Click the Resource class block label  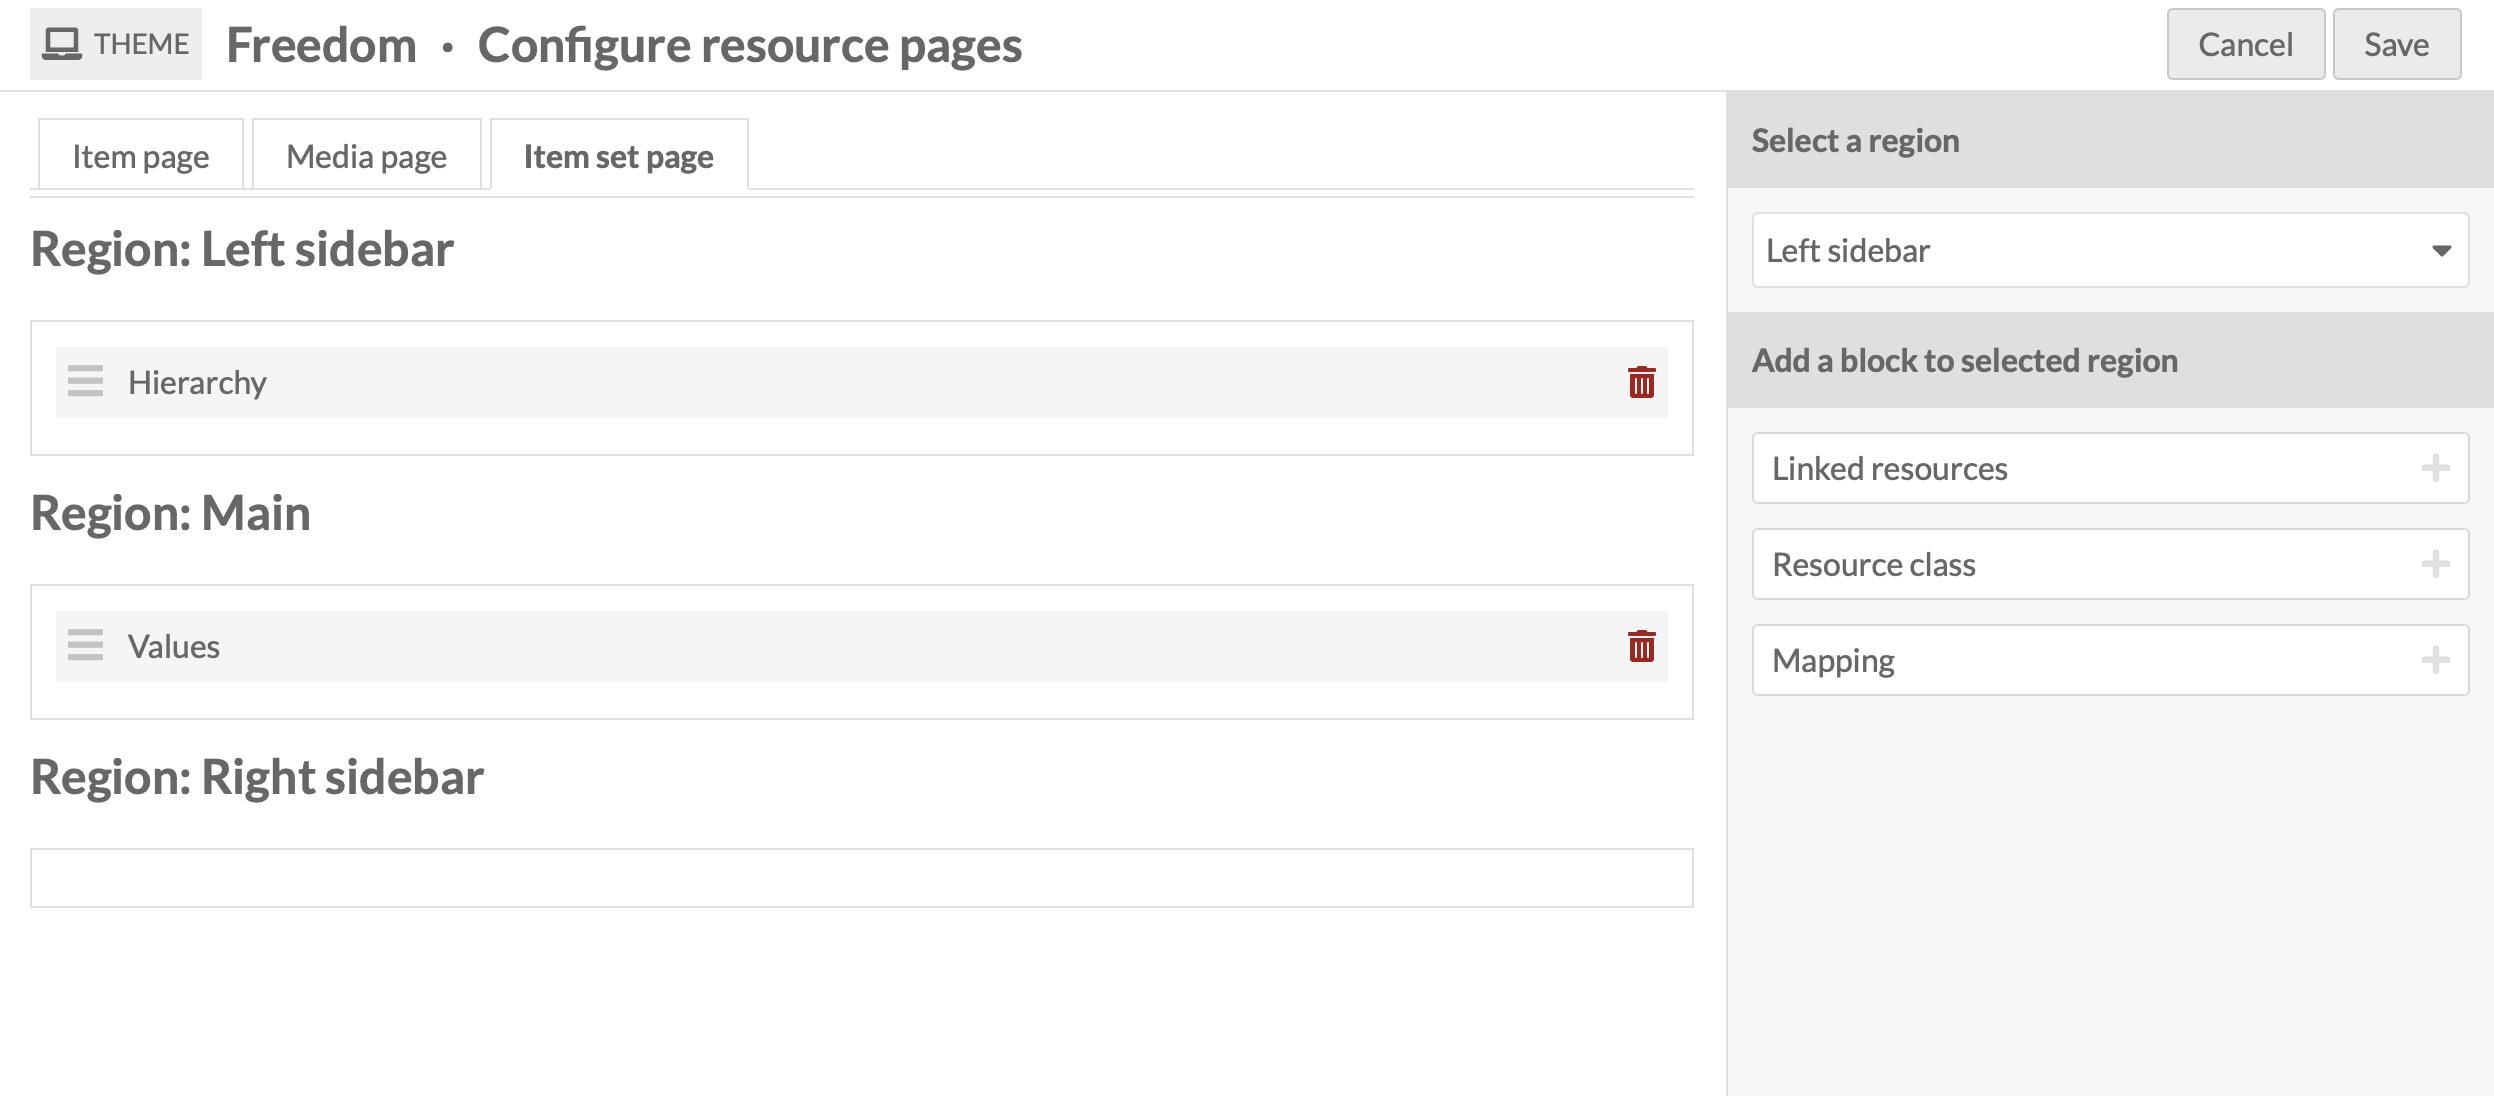1873,564
